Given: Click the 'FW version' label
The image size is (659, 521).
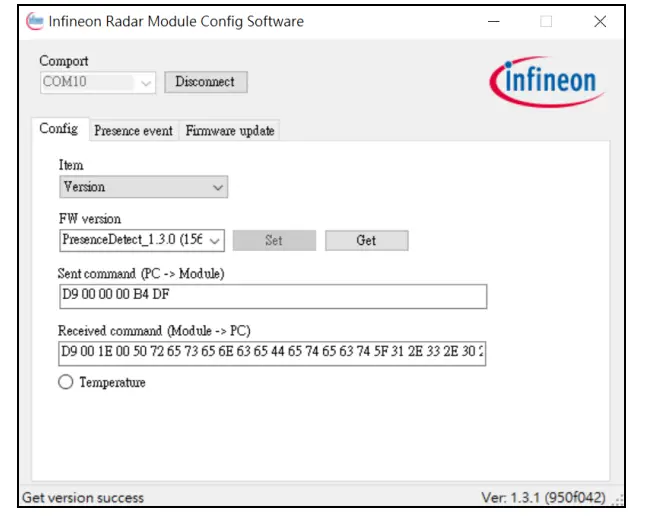Looking at the screenshot, I should (90, 219).
